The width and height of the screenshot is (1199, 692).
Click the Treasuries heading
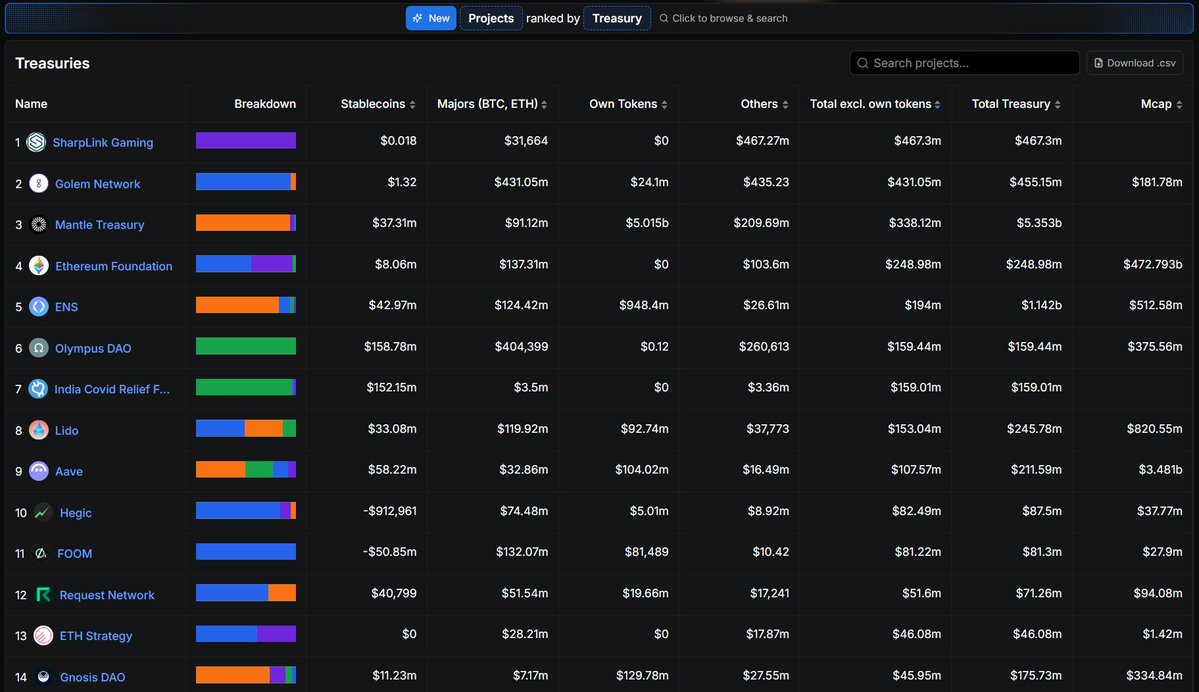coord(52,63)
